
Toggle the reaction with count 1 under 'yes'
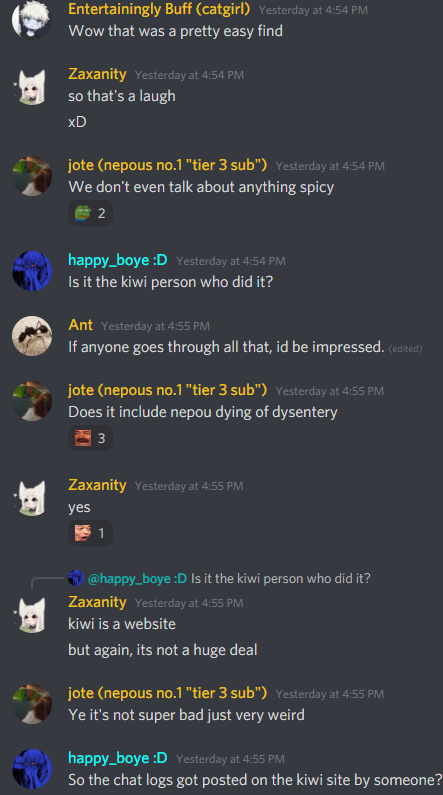tap(90, 533)
